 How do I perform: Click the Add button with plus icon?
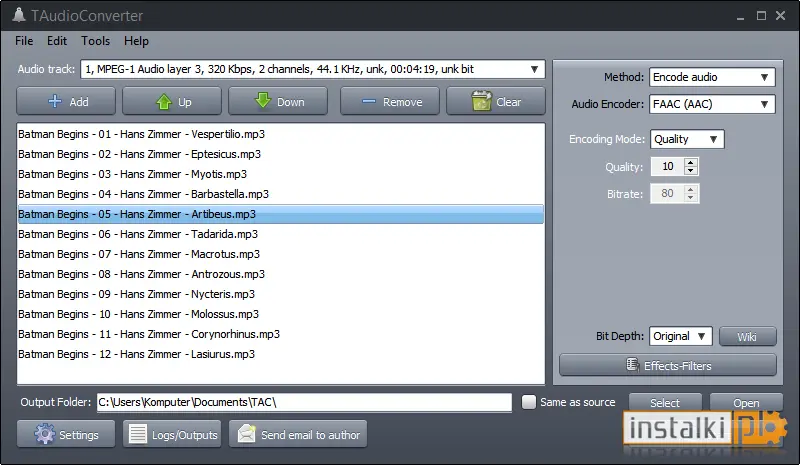pyautogui.click(x=66, y=101)
